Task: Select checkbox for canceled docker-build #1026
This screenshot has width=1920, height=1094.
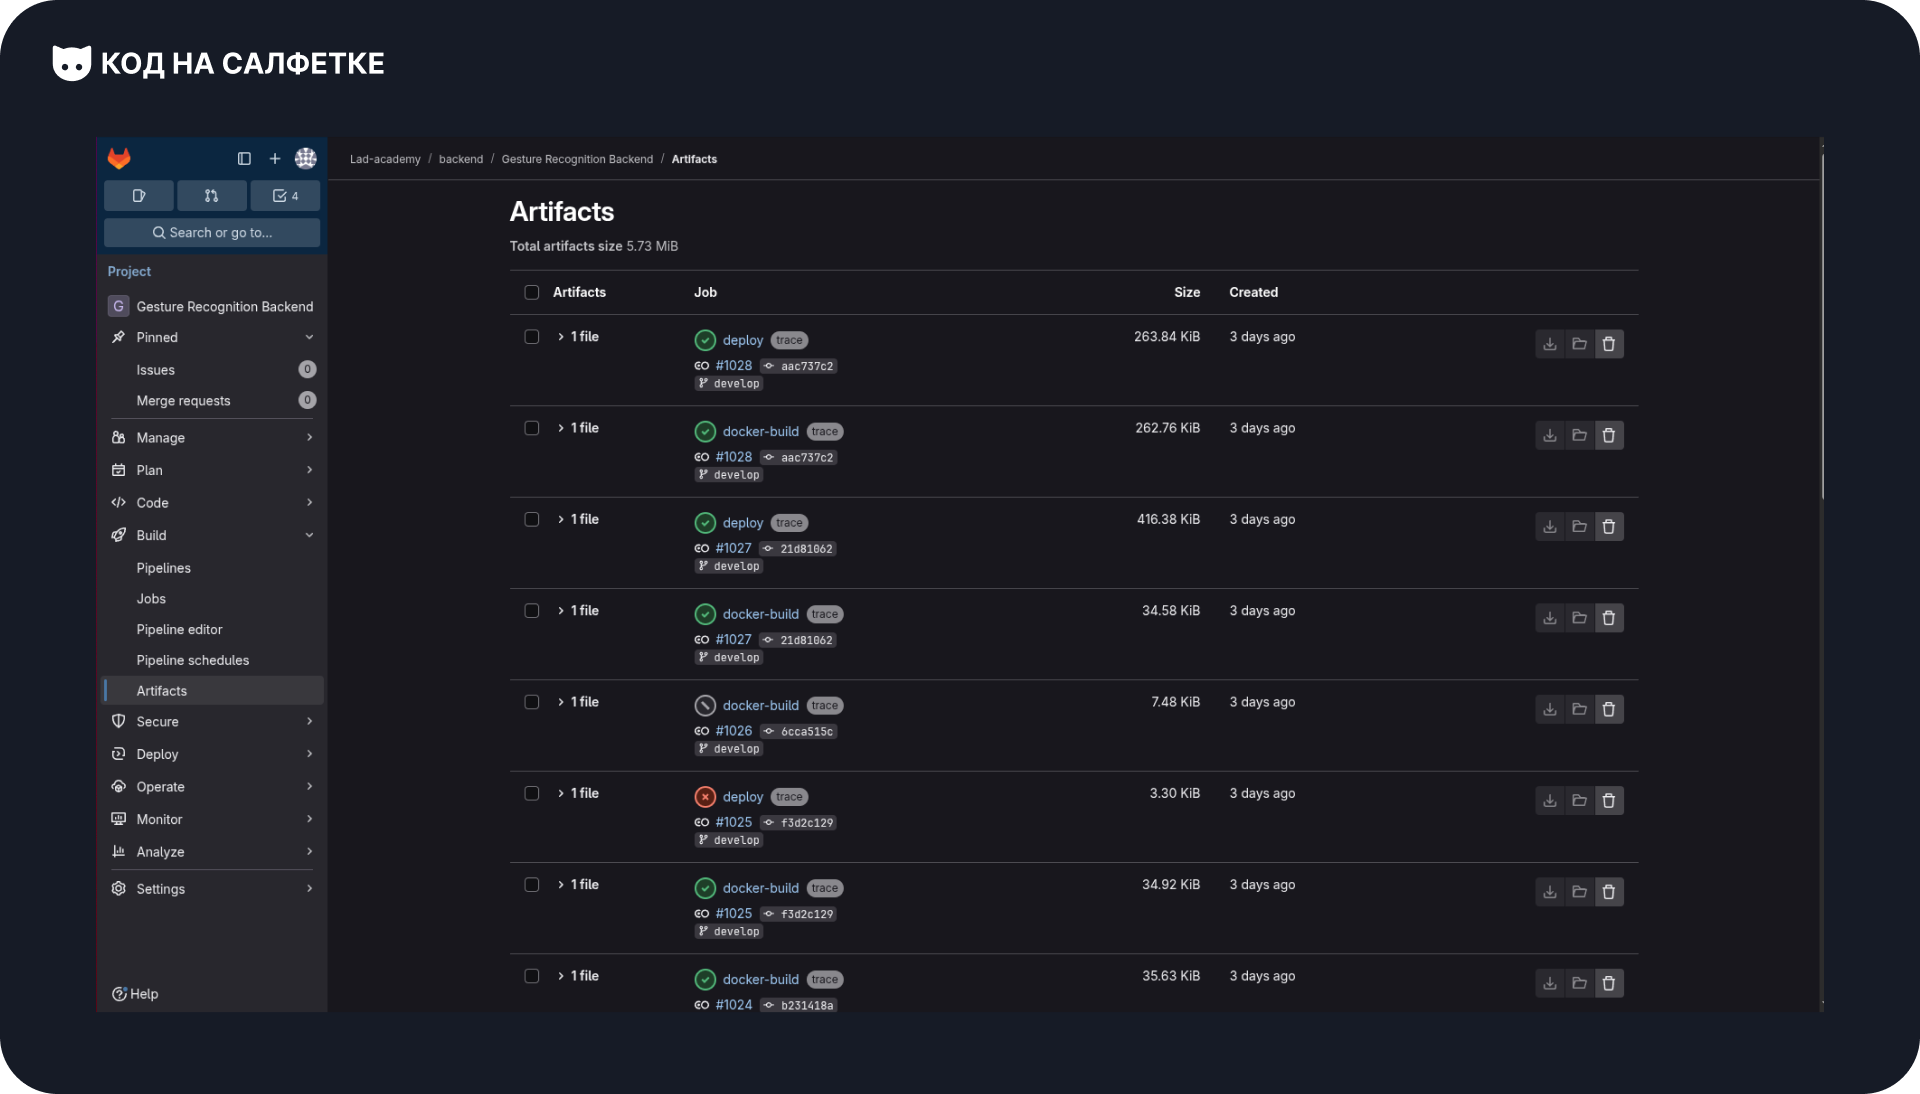Action: [x=532, y=702]
